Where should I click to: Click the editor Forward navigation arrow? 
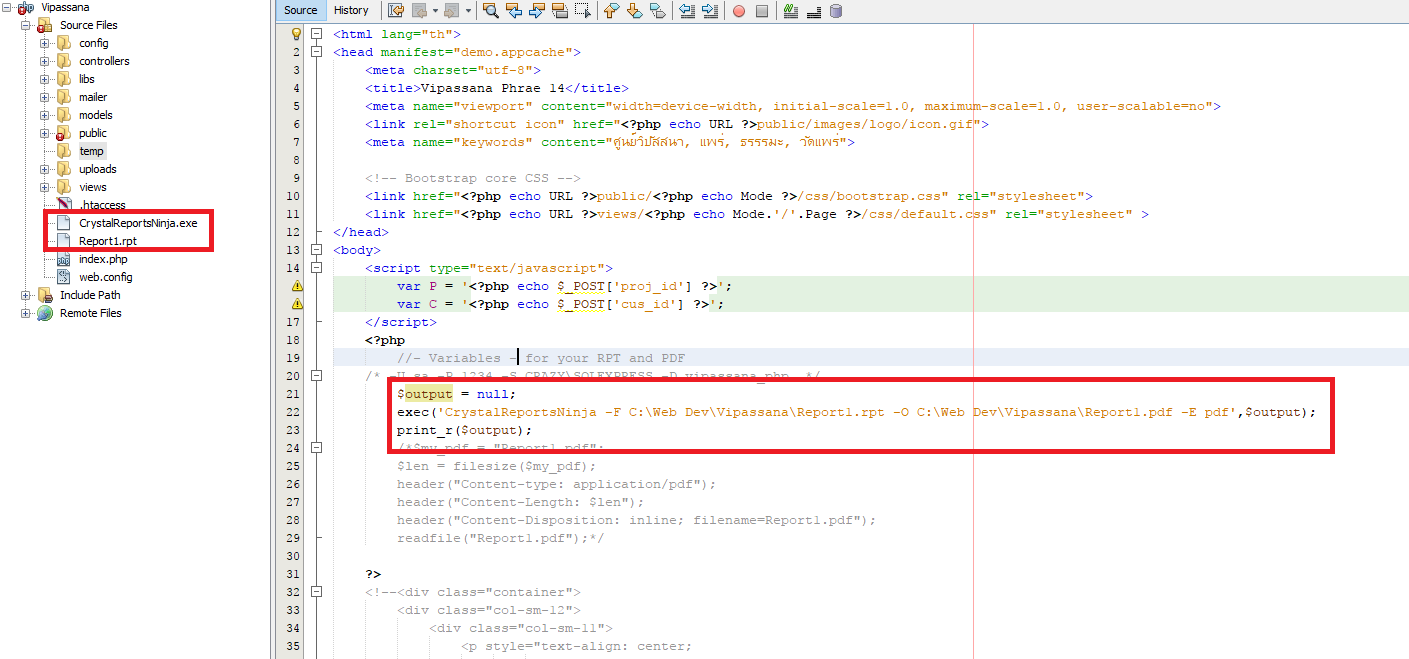click(x=452, y=10)
